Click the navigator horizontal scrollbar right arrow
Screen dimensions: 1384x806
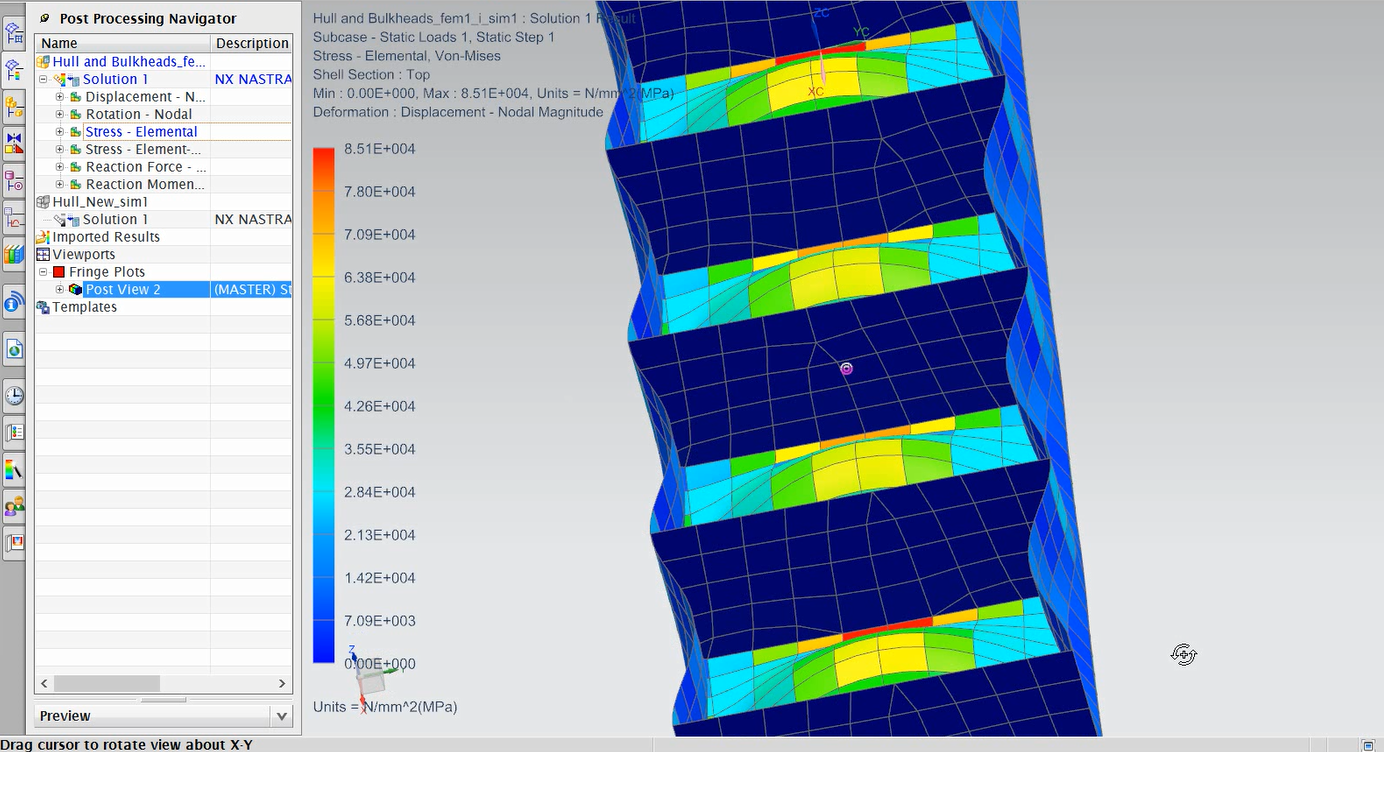(282, 683)
